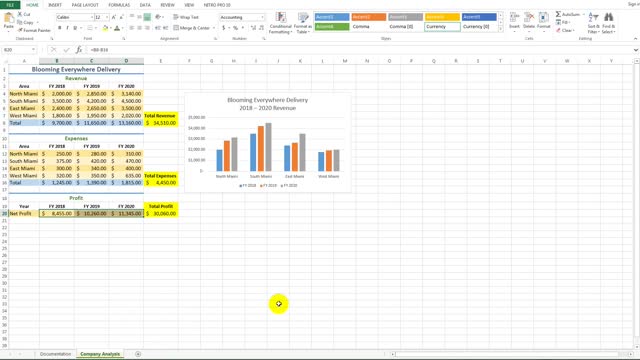Switch to the INSERT ribbon tab

[x=55, y=5]
